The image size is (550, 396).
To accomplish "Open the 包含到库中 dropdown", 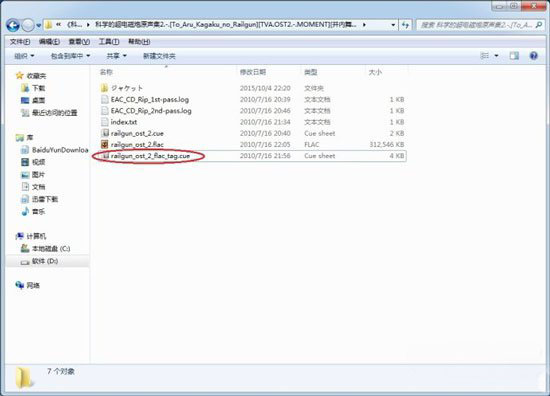I will pyautogui.click(x=71, y=56).
